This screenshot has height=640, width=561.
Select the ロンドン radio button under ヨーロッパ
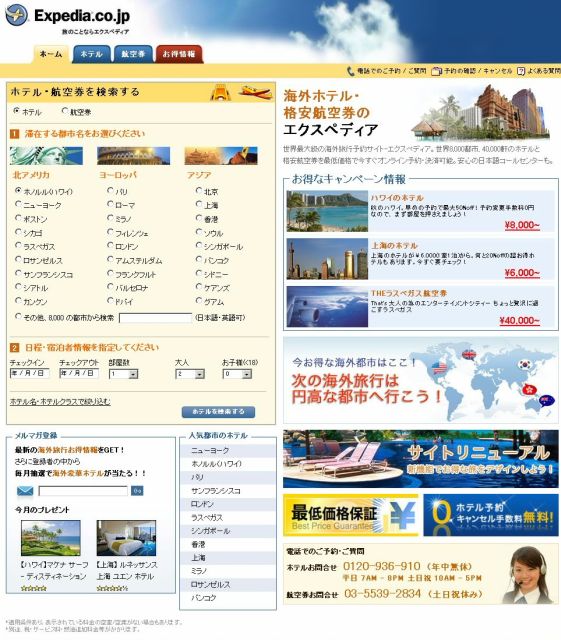pos(110,245)
